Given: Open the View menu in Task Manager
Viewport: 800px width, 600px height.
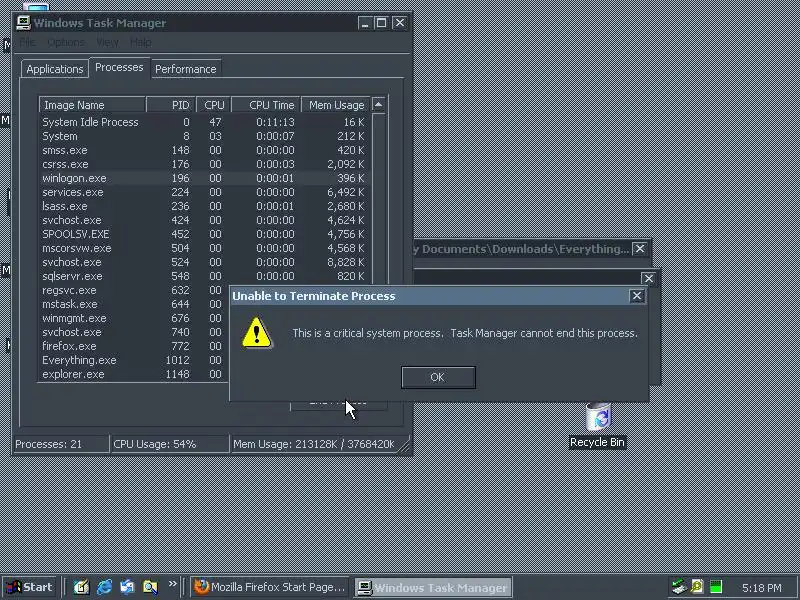Looking at the screenshot, I should [x=107, y=42].
